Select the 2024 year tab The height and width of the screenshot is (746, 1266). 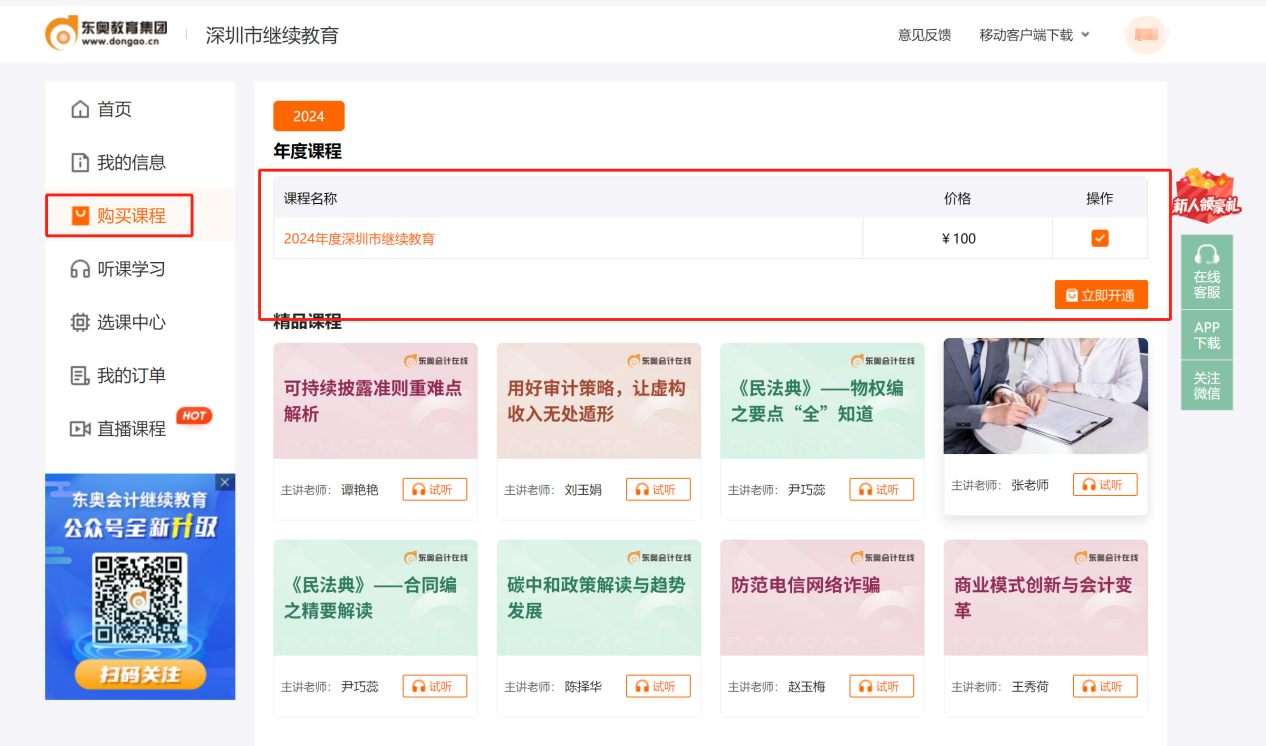pyautogui.click(x=308, y=115)
